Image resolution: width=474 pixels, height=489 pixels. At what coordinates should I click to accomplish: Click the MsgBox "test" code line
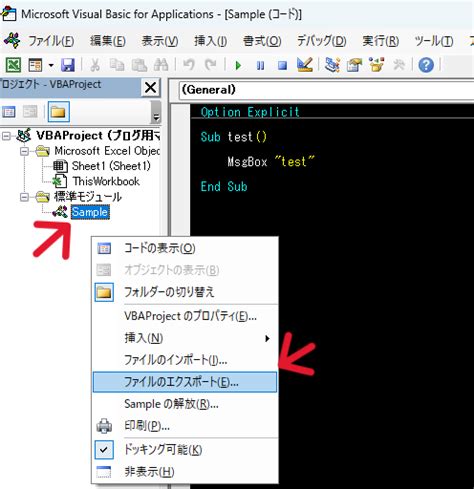pyautogui.click(x=271, y=162)
